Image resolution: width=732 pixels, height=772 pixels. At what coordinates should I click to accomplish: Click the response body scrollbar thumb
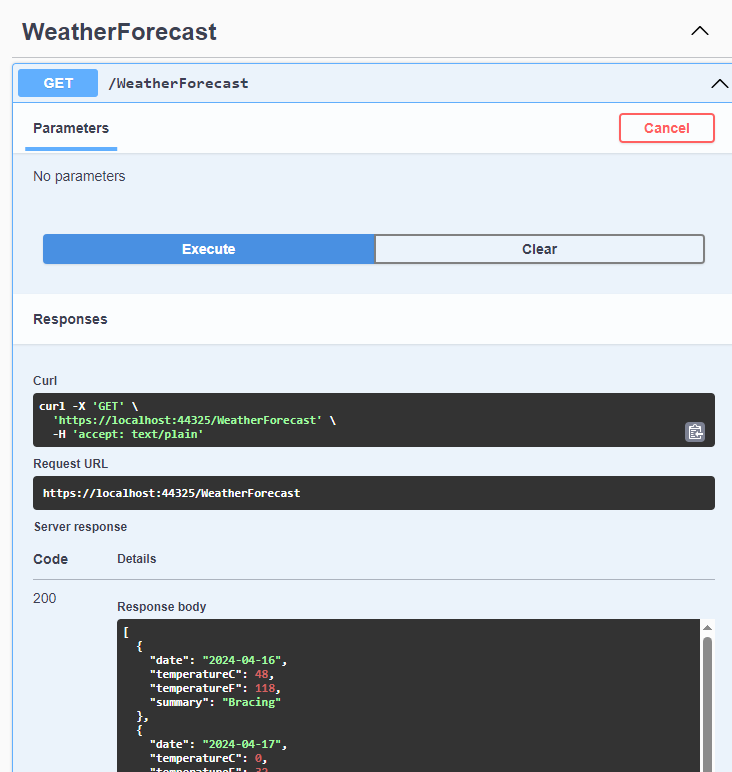[x=707, y=700]
